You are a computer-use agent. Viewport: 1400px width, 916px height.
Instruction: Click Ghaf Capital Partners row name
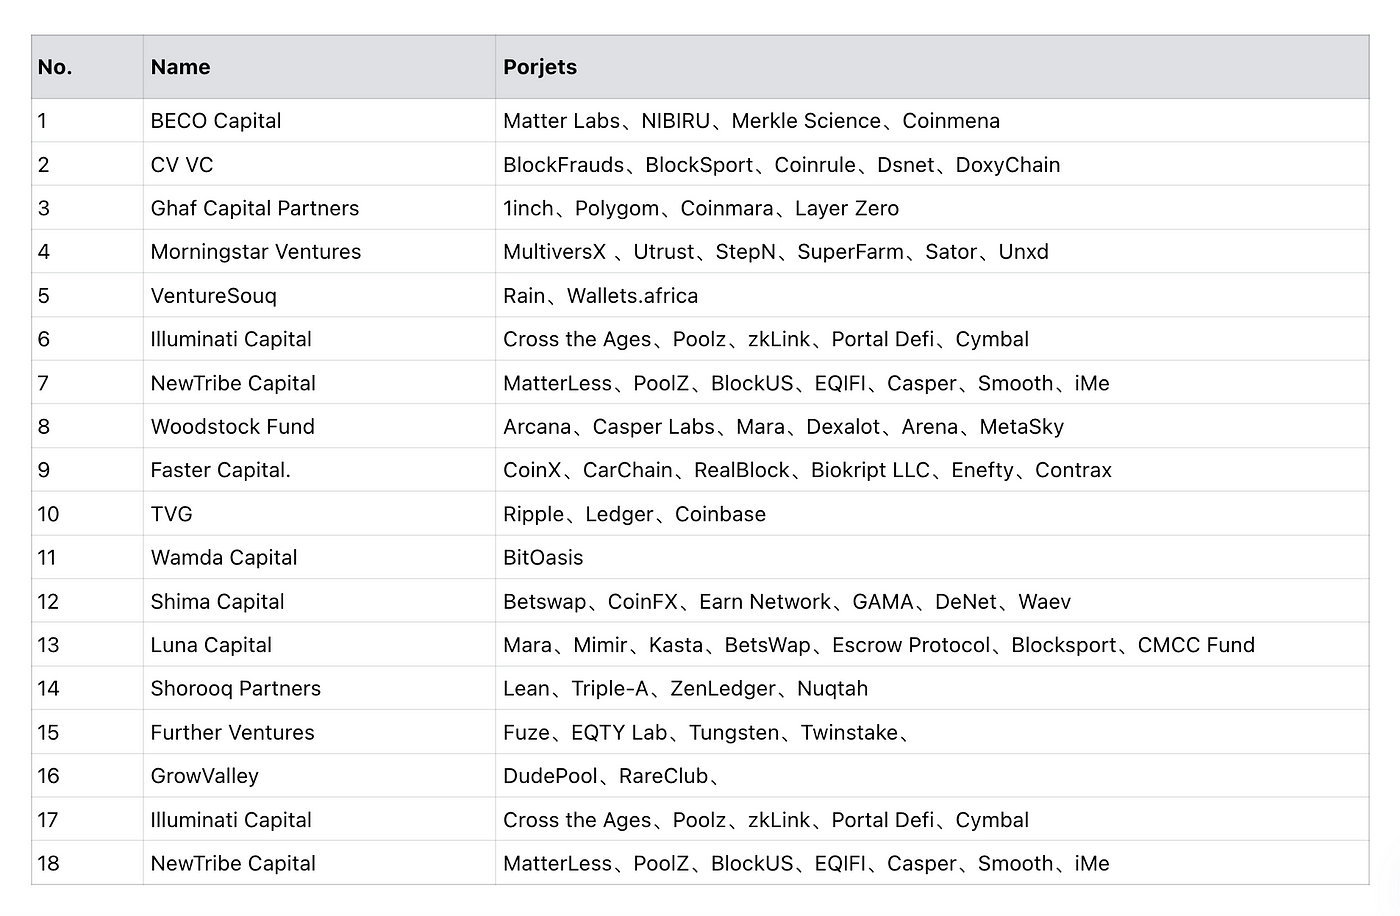click(319, 208)
